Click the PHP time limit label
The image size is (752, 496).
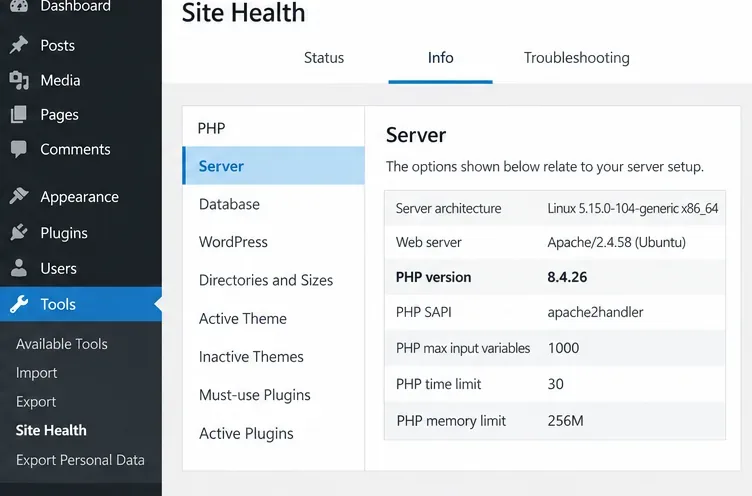click(x=438, y=384)
